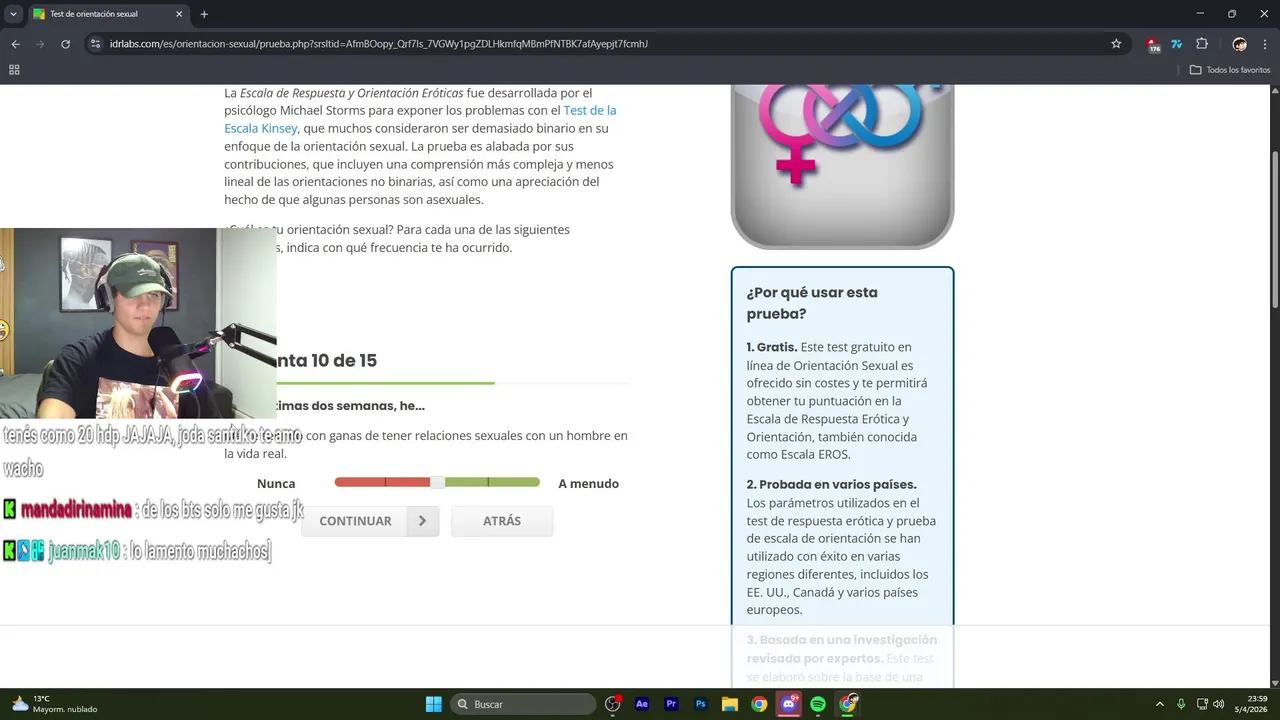Open the red extension with 176 badge
1280x720 pixels.
tap(1153, 44)
